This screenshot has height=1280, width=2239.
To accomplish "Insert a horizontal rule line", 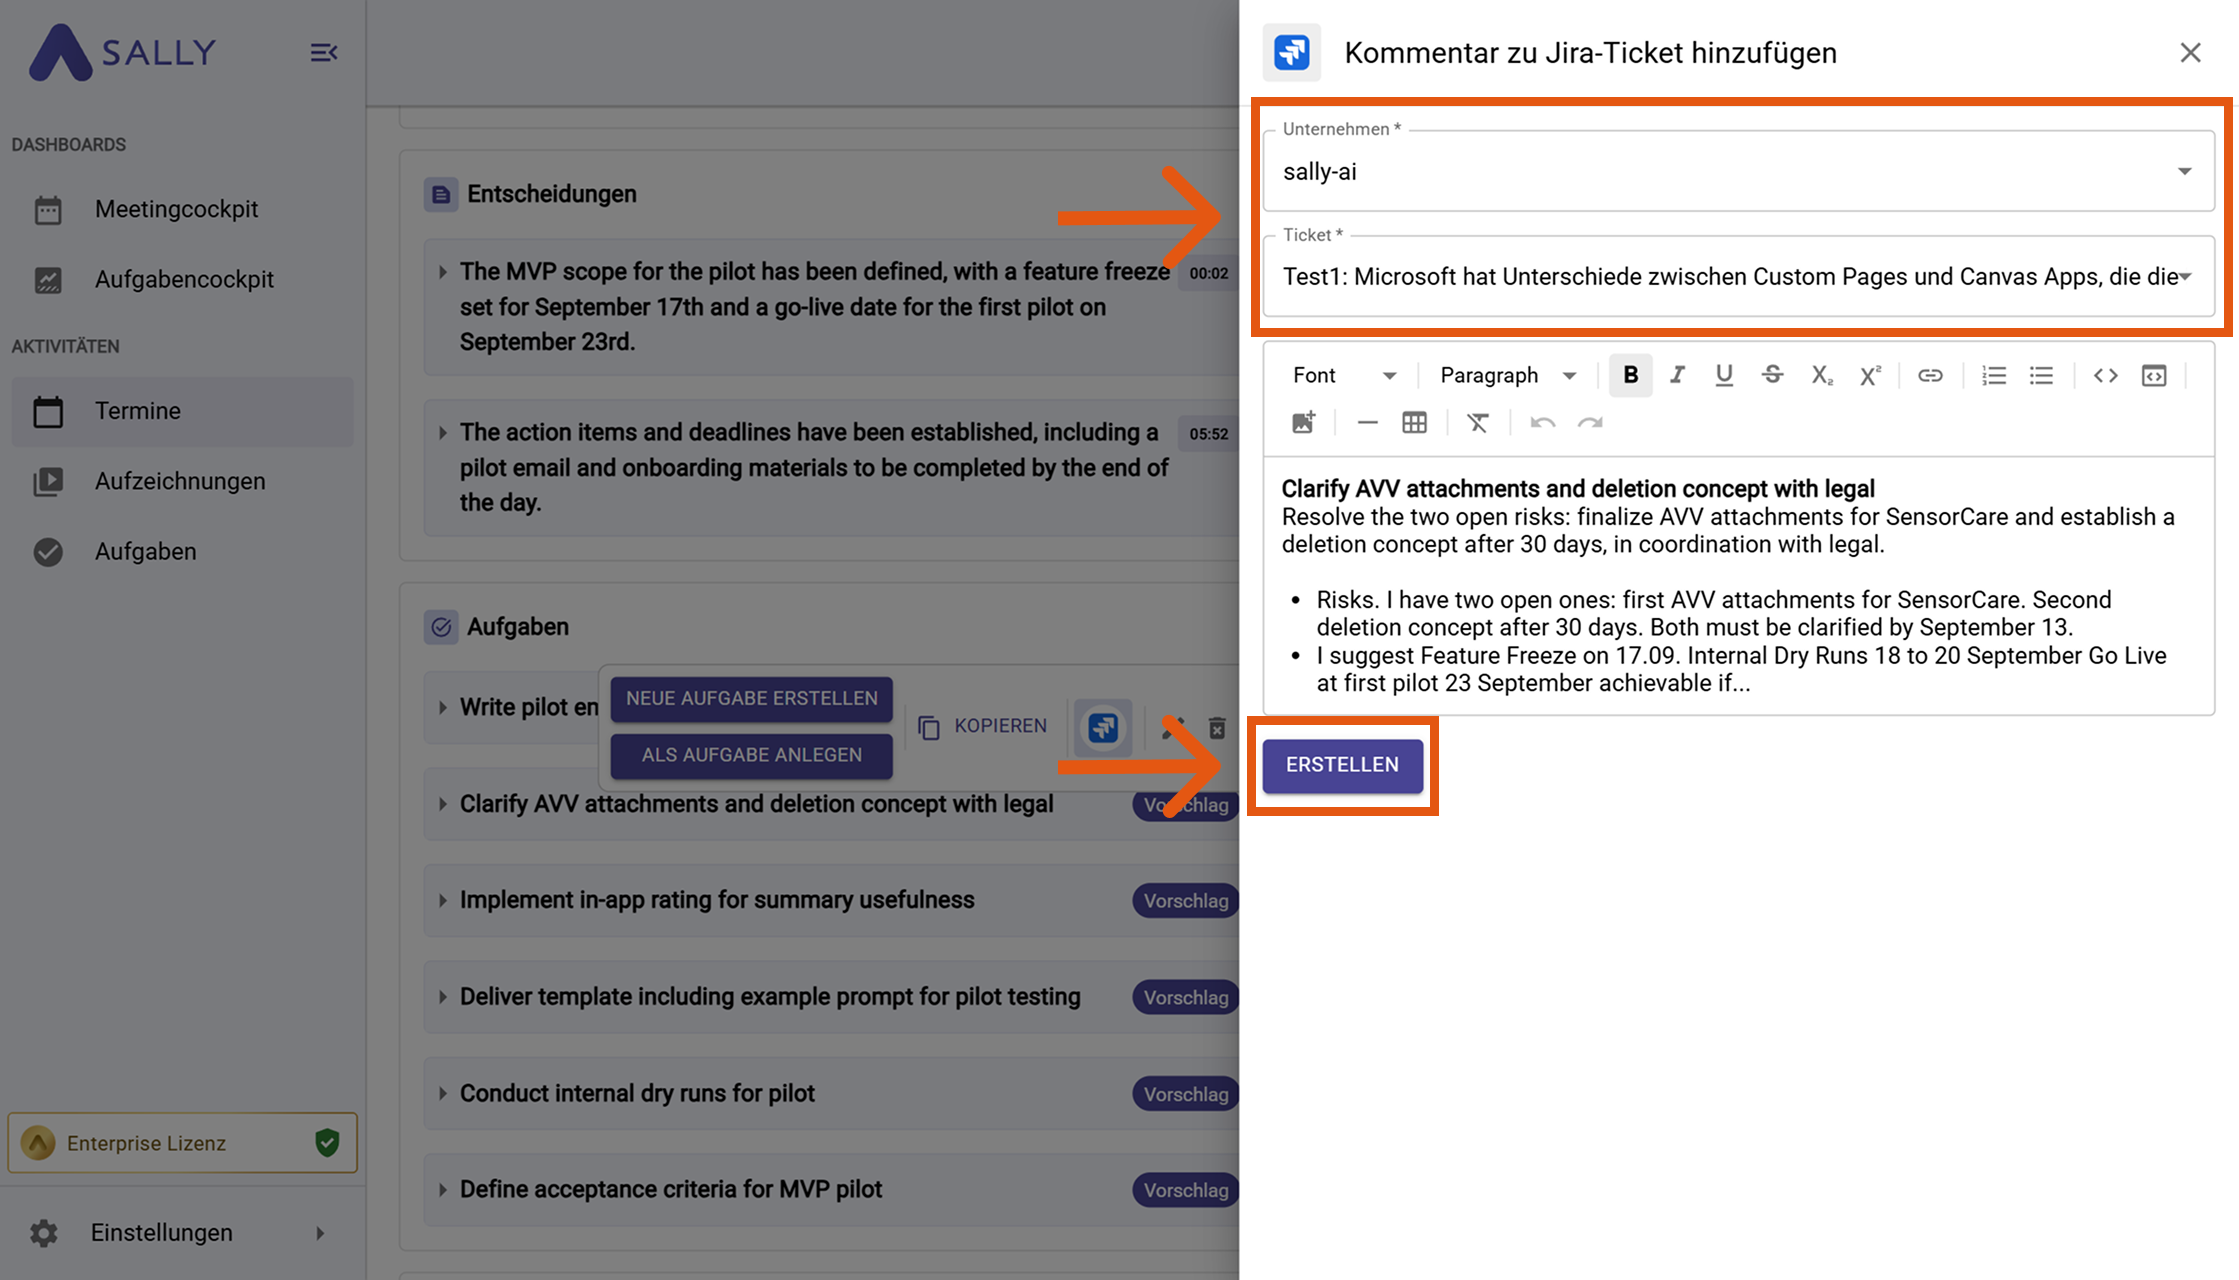I will pos(1367,423).
